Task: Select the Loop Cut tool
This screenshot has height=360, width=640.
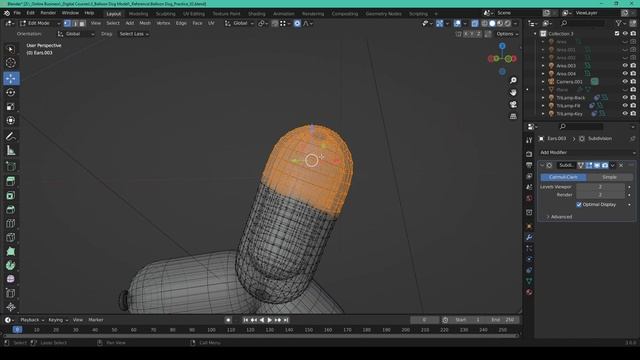Action: coord(11,224)
